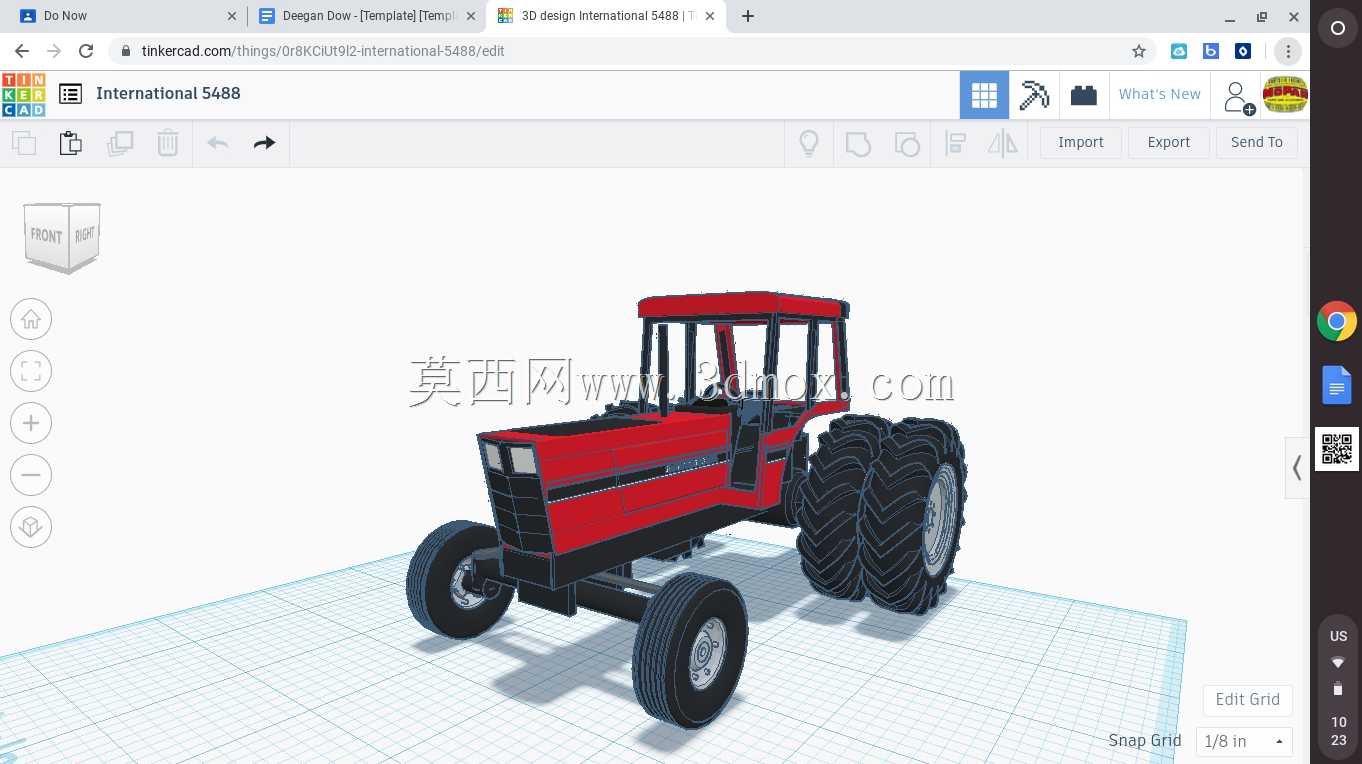Image resolution: width=1362 pixels, height=764 pixels.
Task: Reload the Tinkercad page
Action: [x=86, y=51]
